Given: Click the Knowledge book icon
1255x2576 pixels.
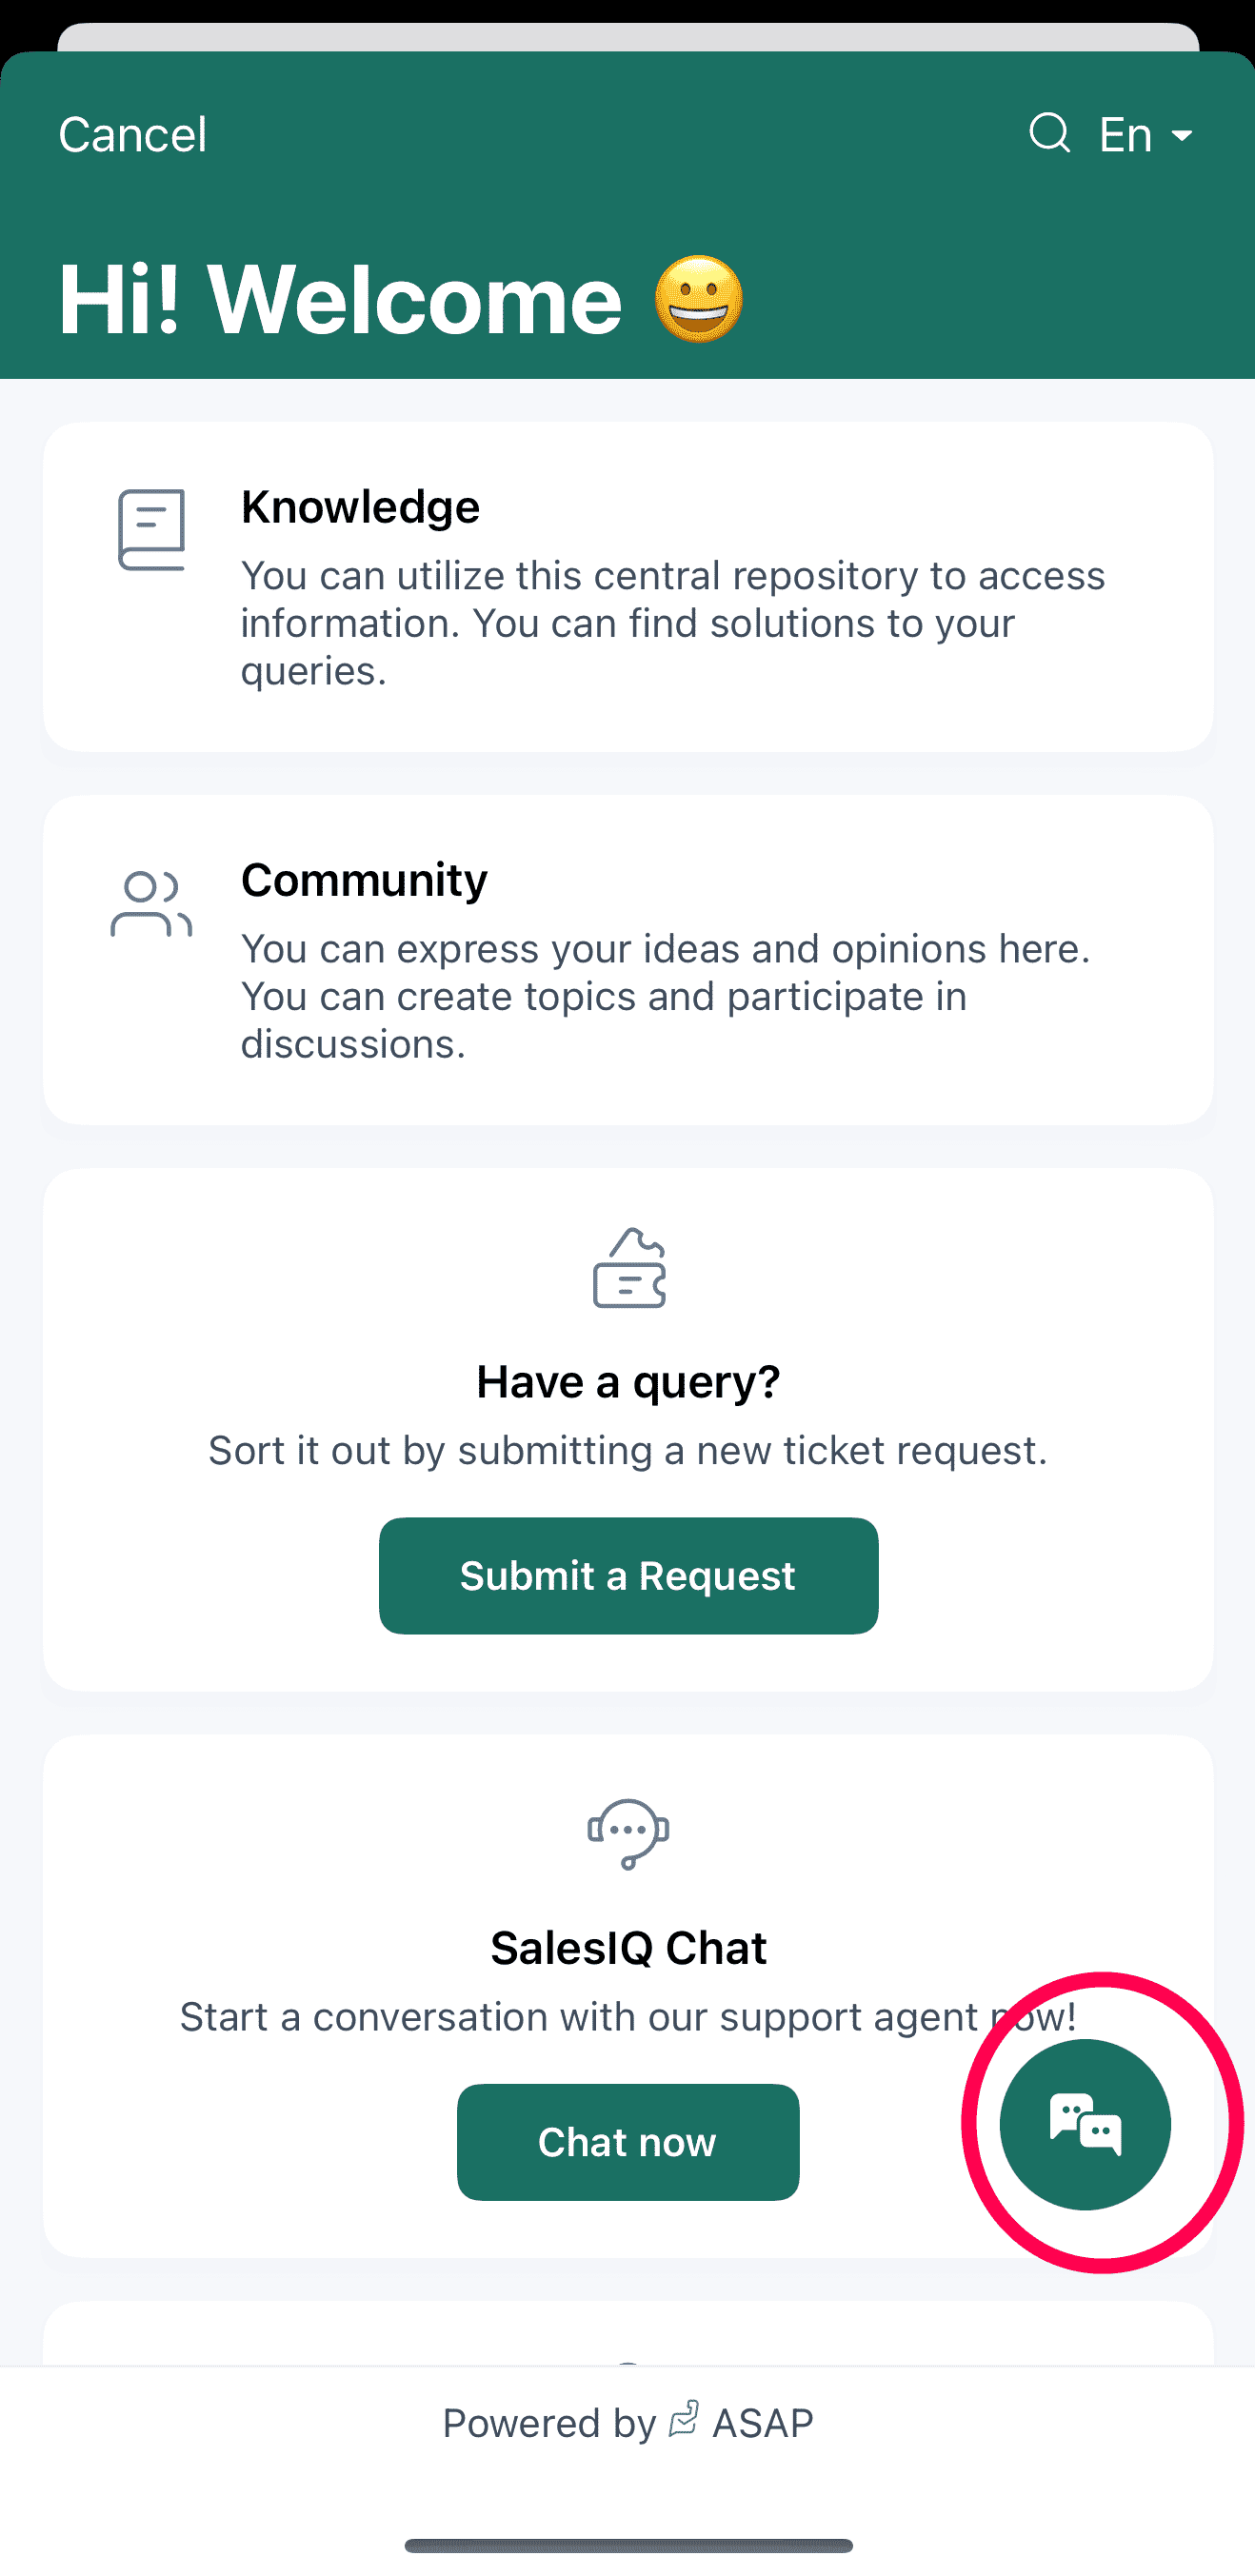Looking at the screenshot, I should pyautogui.click(x=152, y=530).
